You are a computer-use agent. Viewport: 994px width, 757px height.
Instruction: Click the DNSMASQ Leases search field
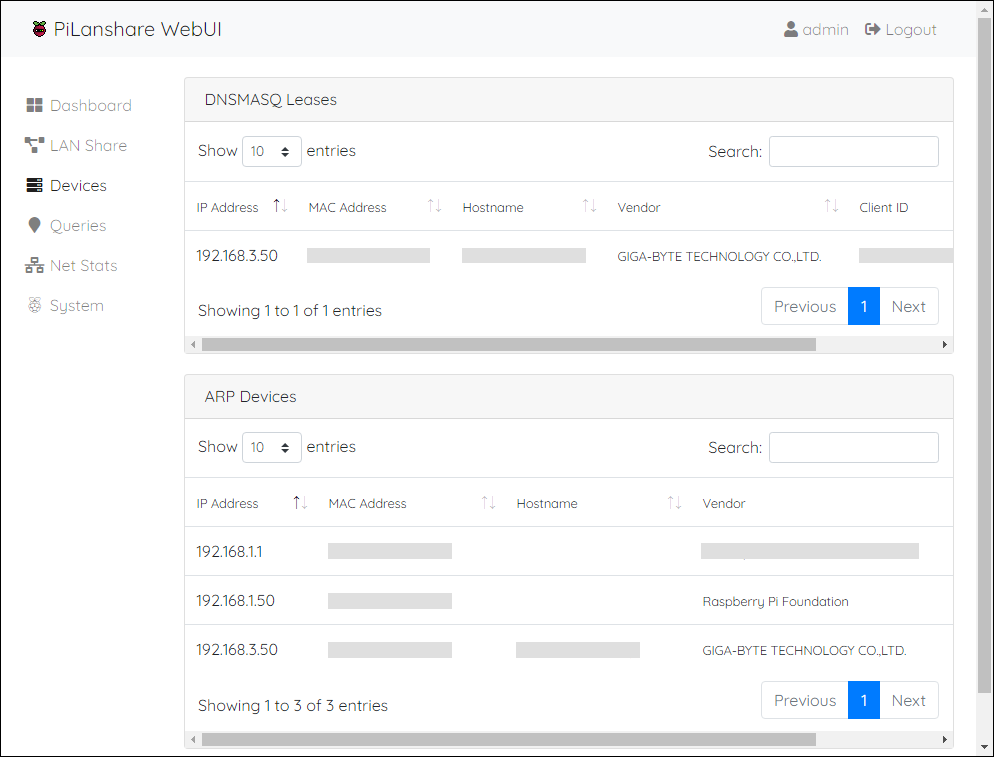853,152
